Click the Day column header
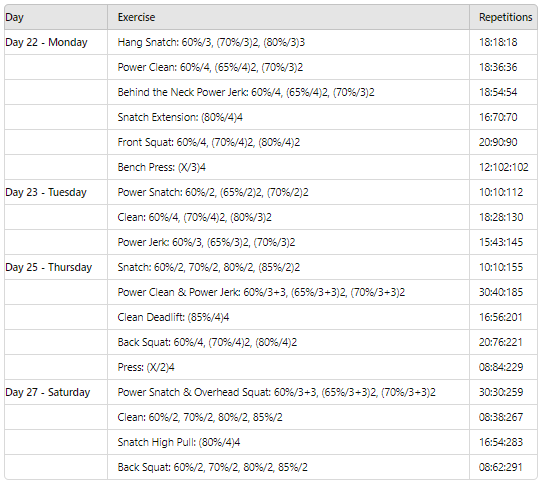This screenshot has width=542, height=482. click(x=56, y=17)
